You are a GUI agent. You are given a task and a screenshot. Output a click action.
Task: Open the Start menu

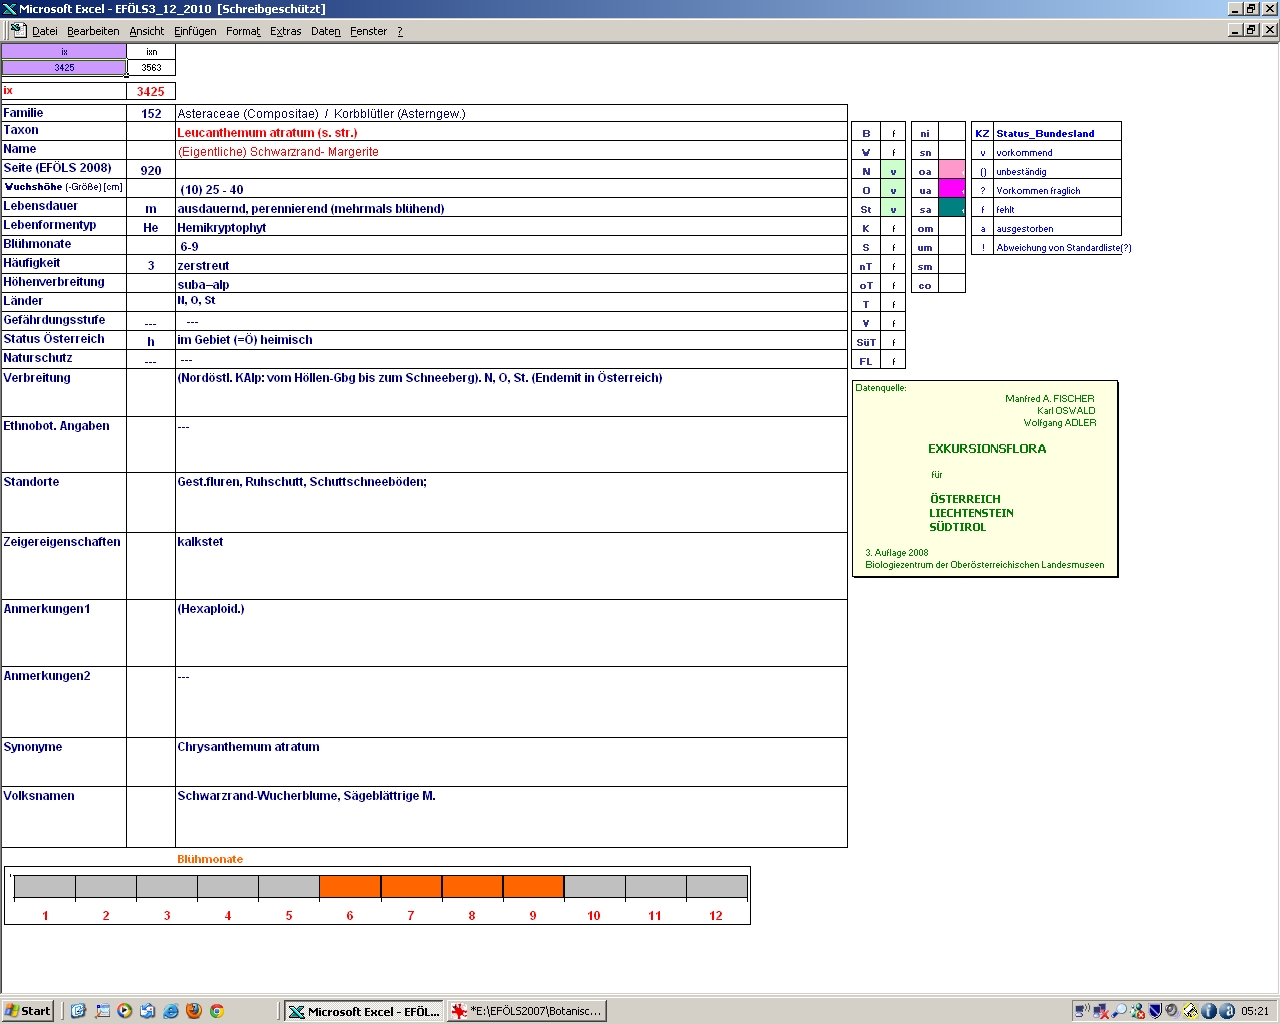[28, 1011]
